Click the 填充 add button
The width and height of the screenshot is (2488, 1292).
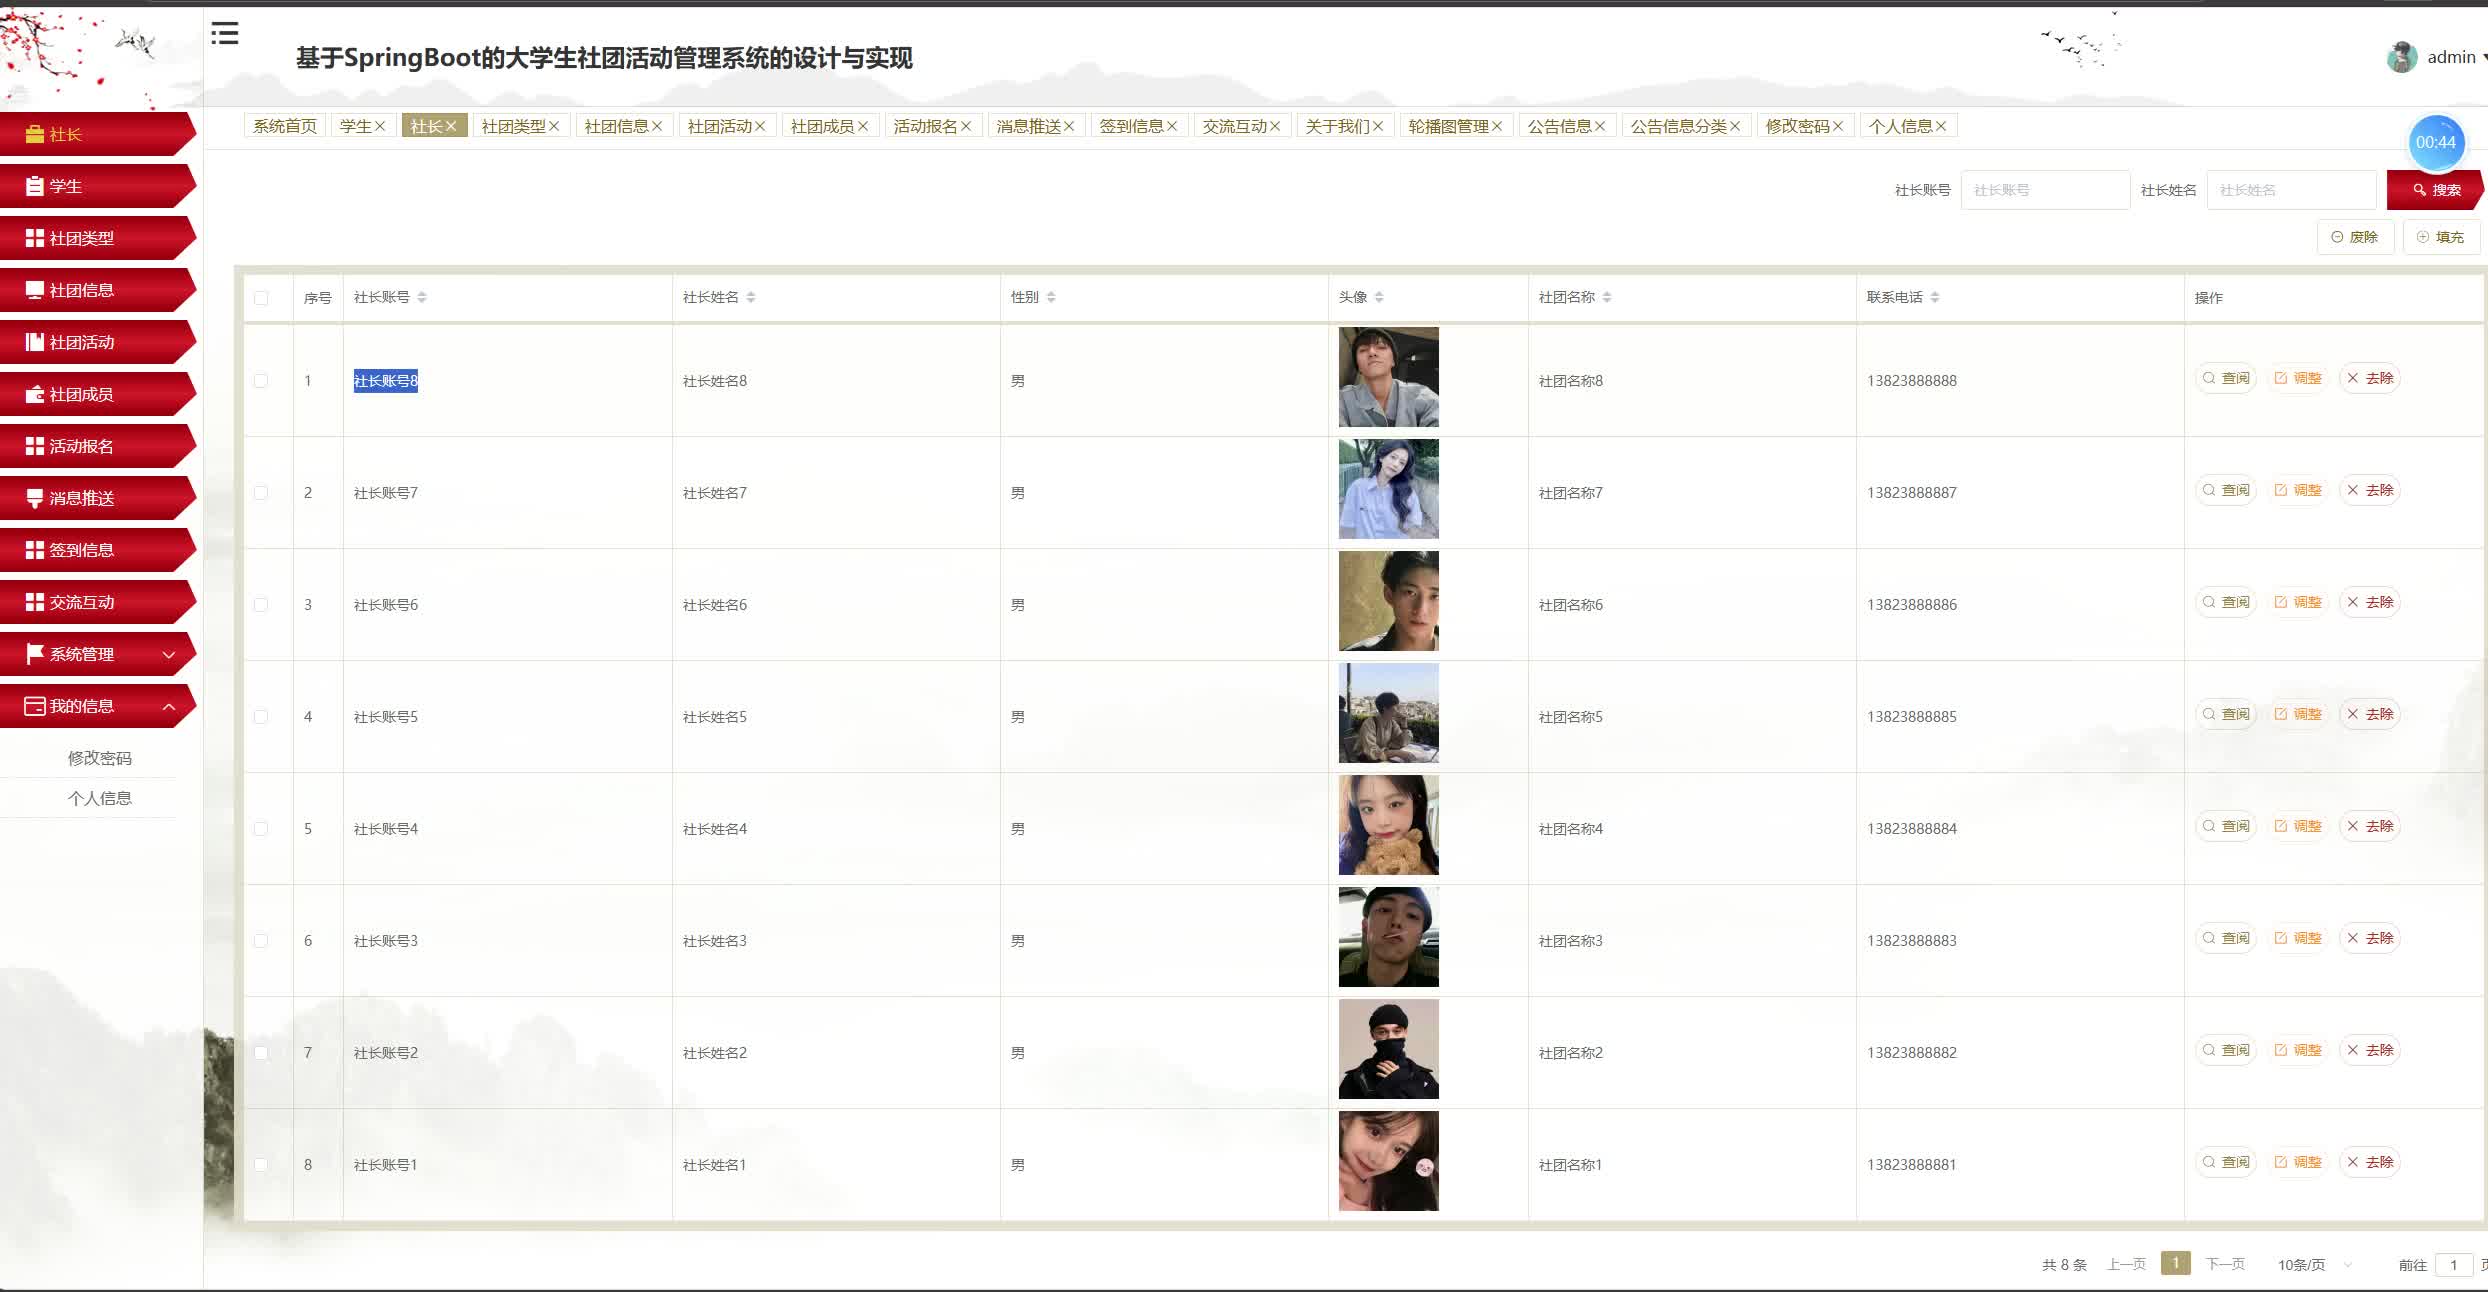tap(2440, 237)
